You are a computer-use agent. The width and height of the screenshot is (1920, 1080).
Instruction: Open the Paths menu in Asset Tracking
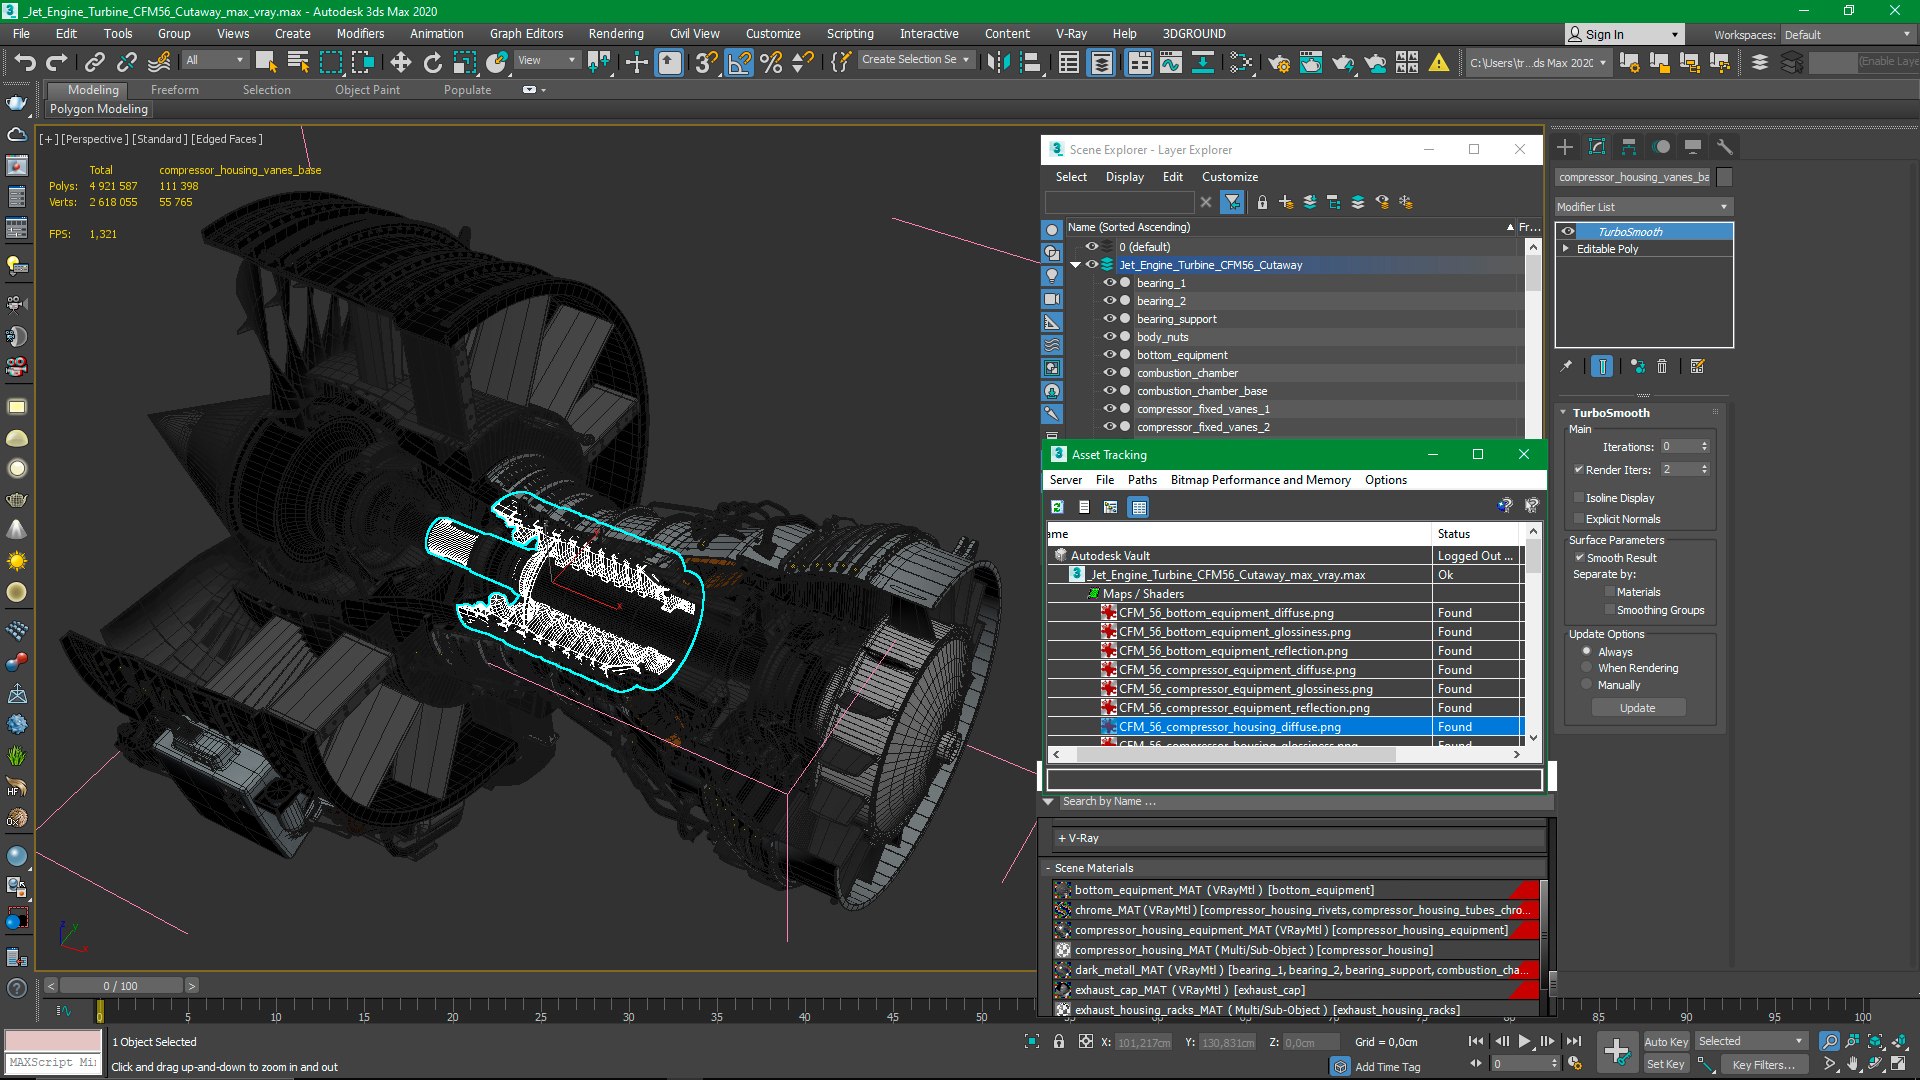point(1142,480)
